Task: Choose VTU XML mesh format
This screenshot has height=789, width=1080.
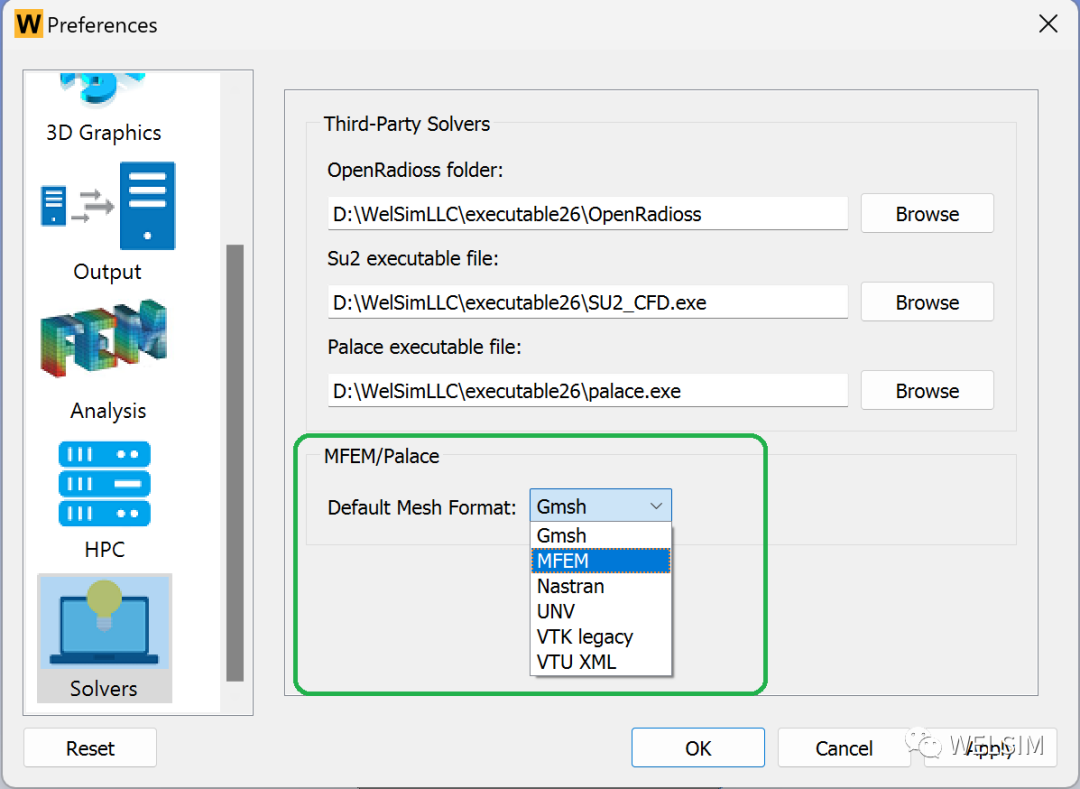Action: coord(600,662)
